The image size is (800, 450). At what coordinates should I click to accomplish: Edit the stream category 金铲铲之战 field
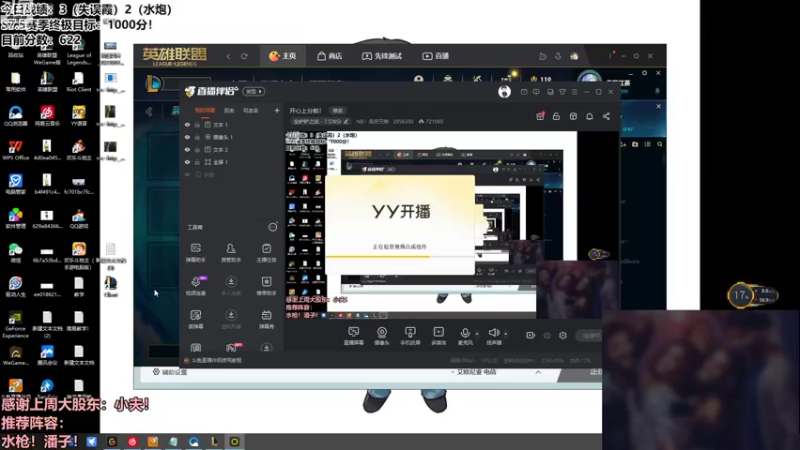[x=320, y=121]
